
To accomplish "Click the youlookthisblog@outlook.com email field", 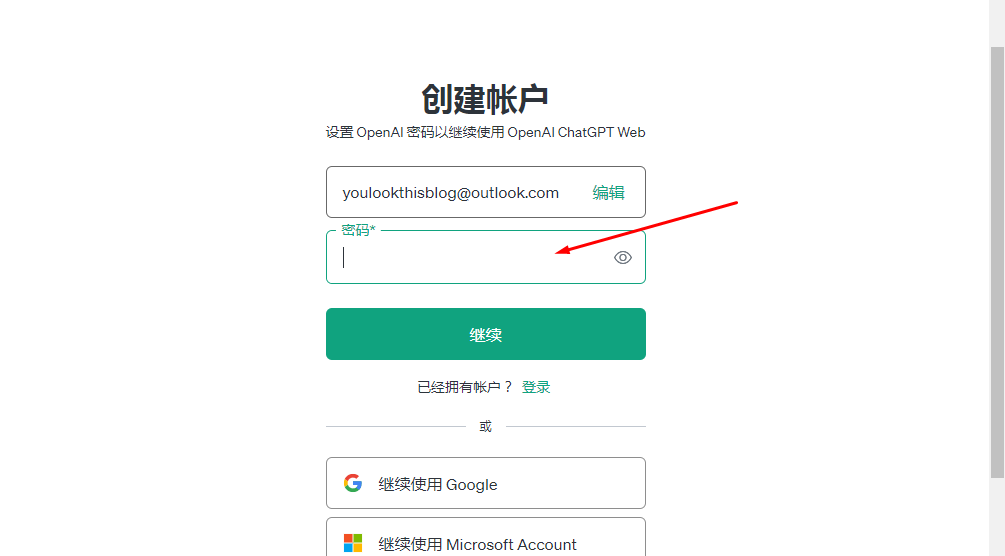I will (486, 192).
